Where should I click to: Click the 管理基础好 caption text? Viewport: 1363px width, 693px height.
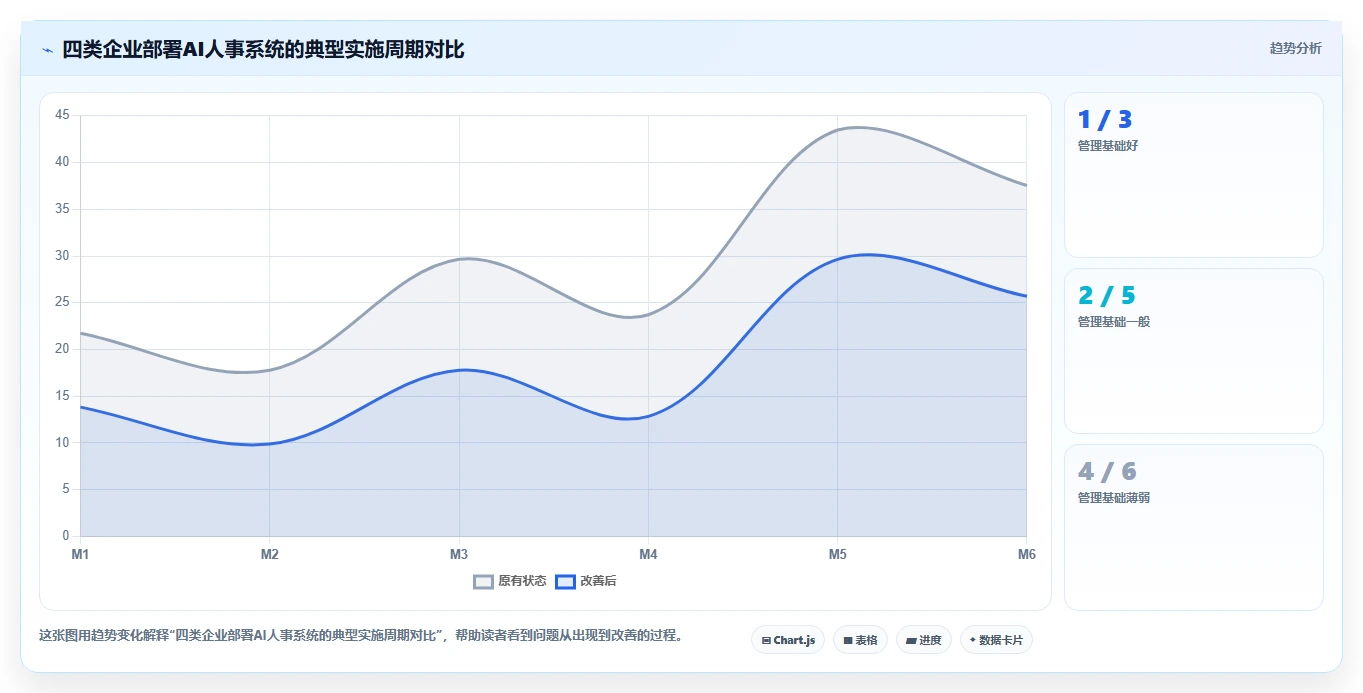(1108, 146)
